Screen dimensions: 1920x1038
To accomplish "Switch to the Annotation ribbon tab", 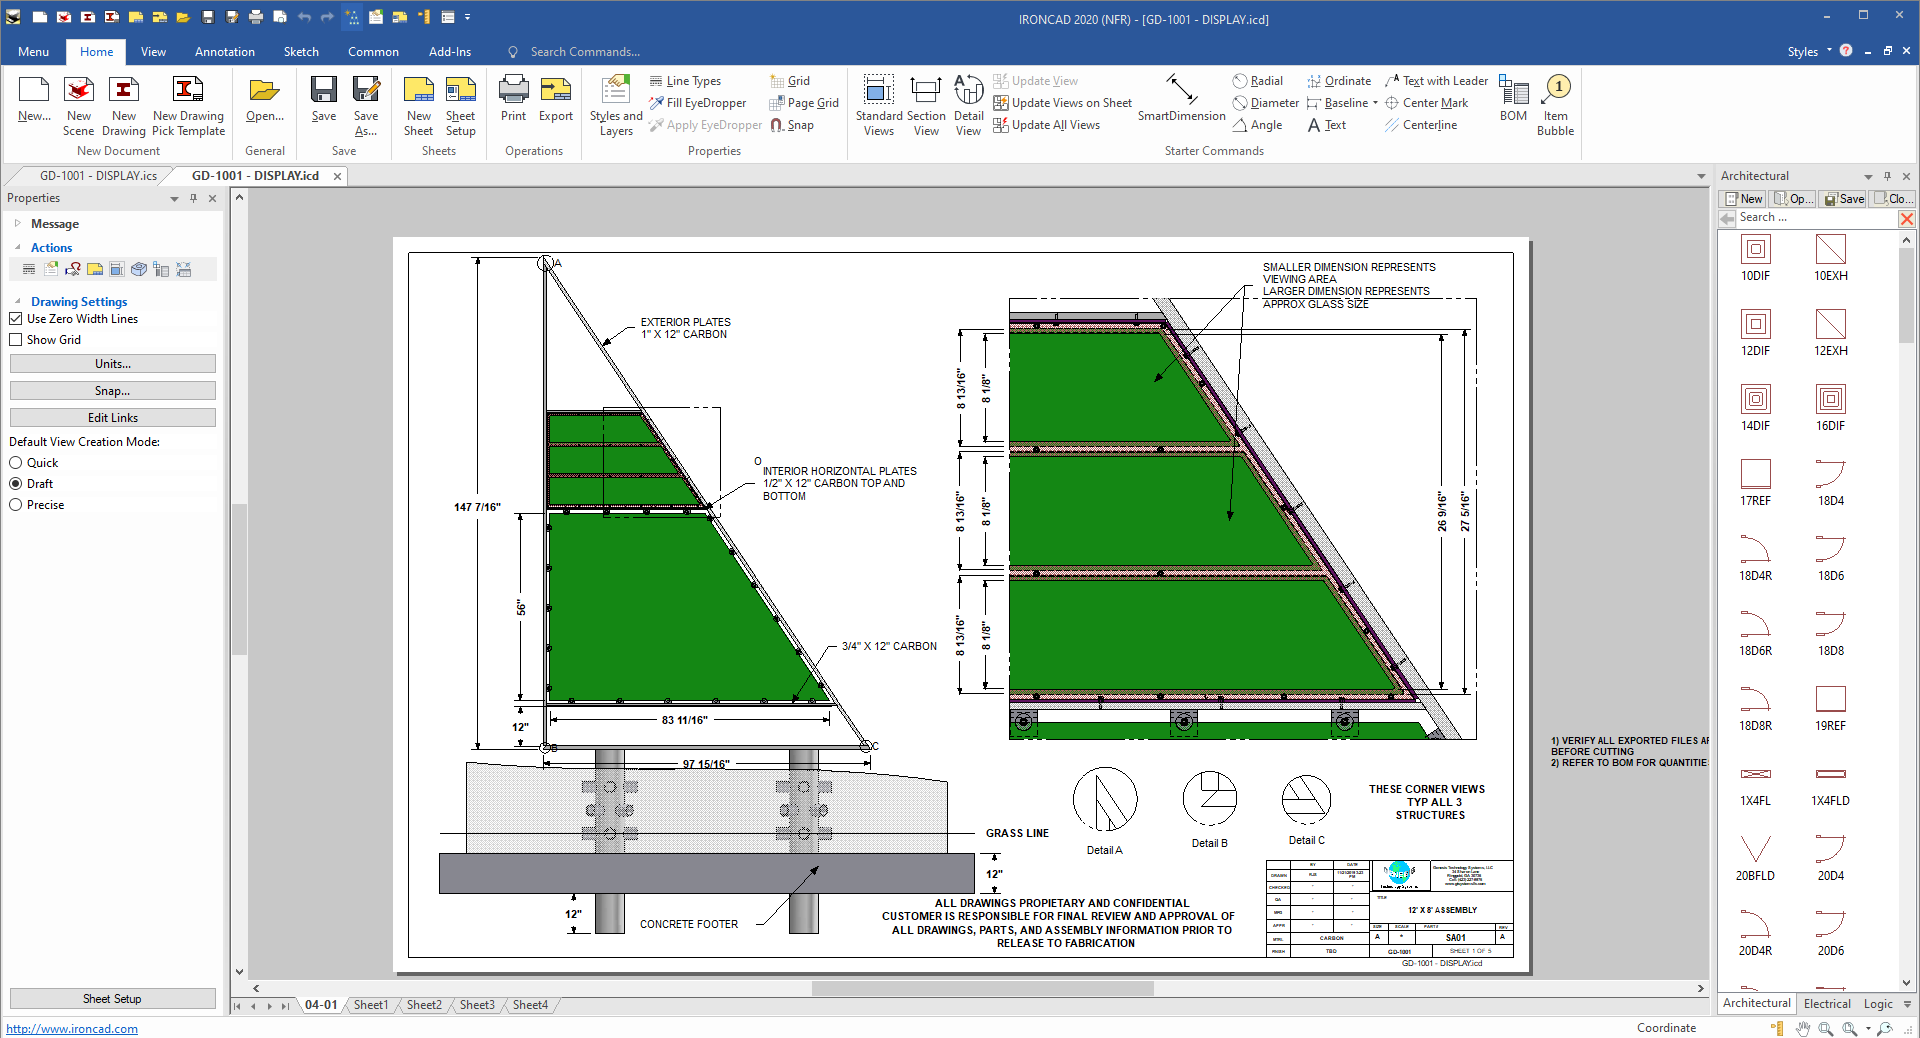I will click(x=225, y=52).
